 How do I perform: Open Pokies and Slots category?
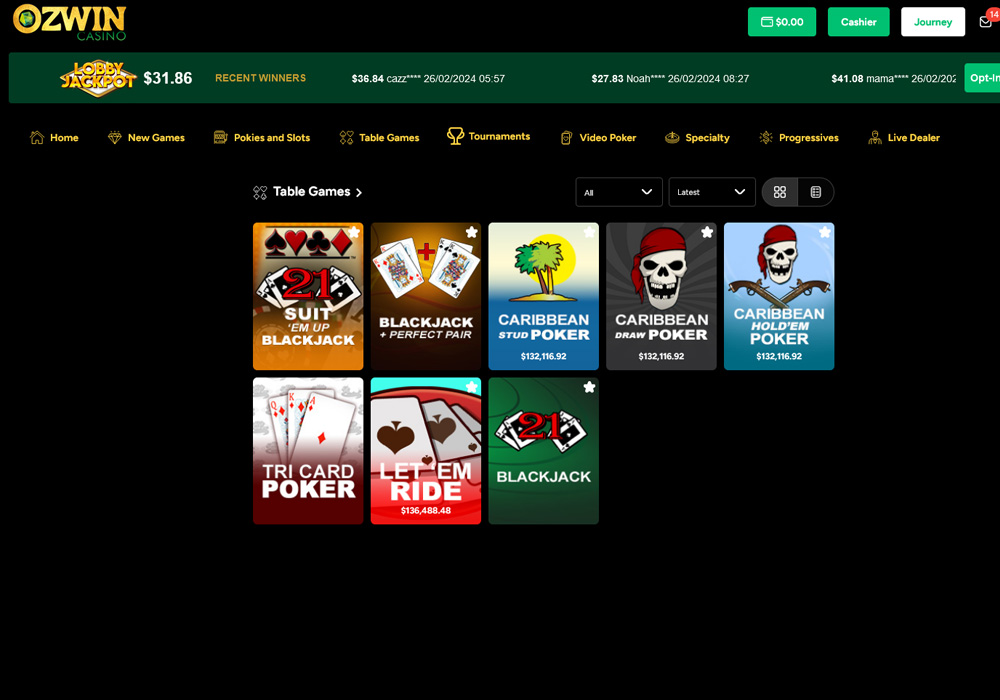coord(261,138)
